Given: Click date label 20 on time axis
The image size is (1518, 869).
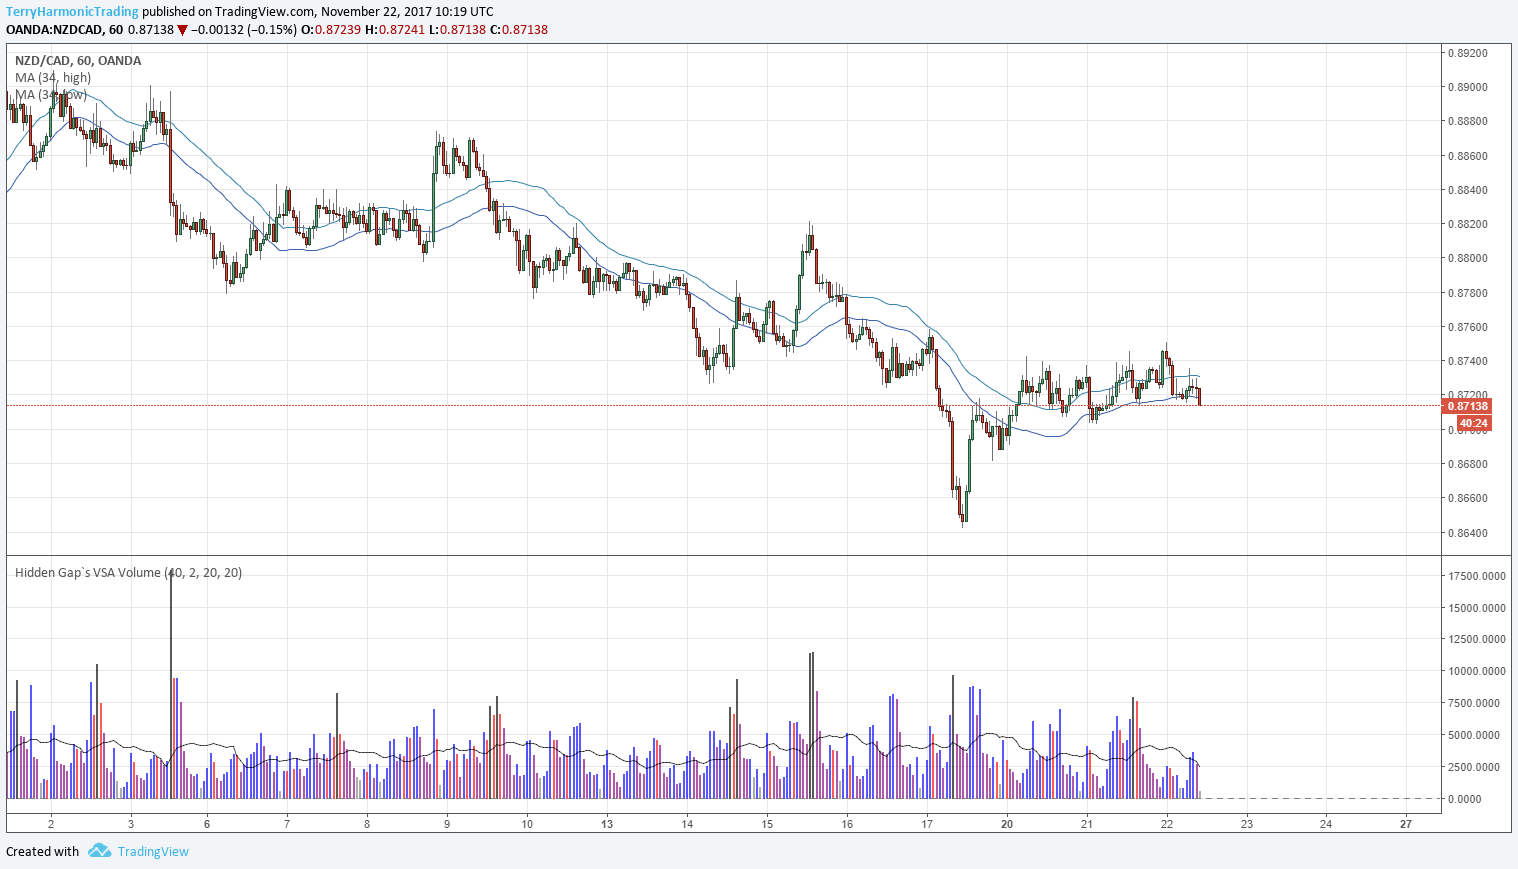Looking at the screenshot, I should pyautogui.click(x=1007, y=824).
